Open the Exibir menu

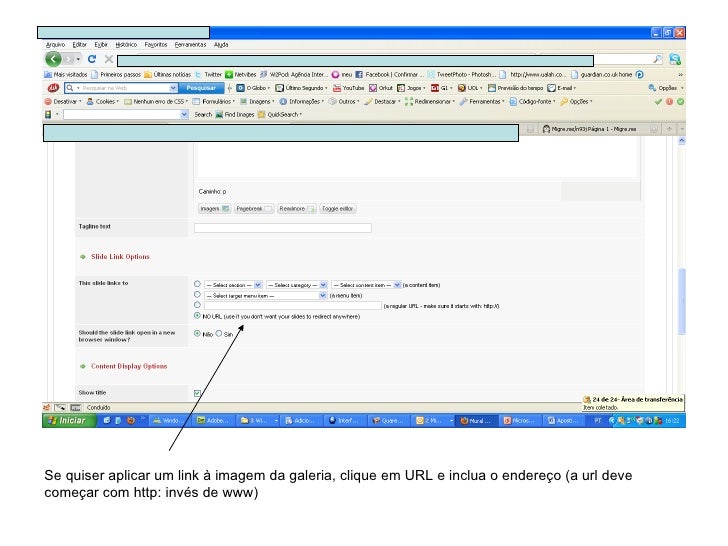click(101, 45)
